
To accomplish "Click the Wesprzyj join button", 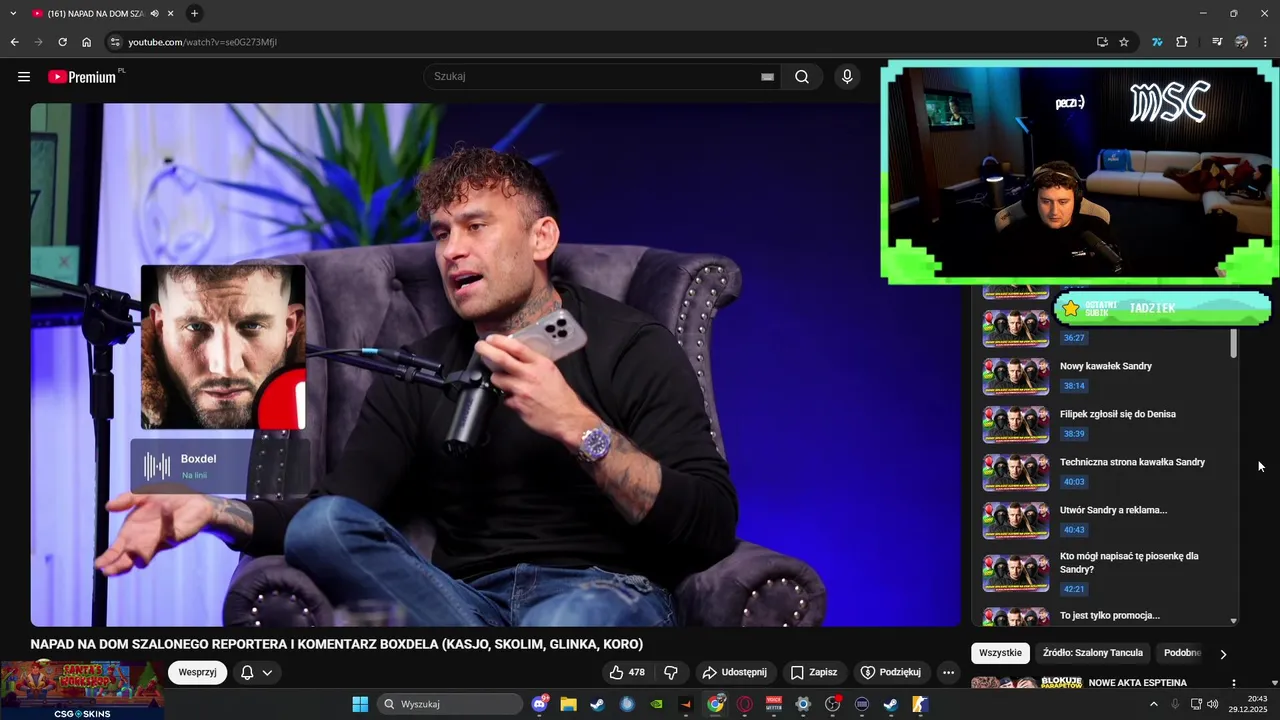I will click(x=197, y=672).
